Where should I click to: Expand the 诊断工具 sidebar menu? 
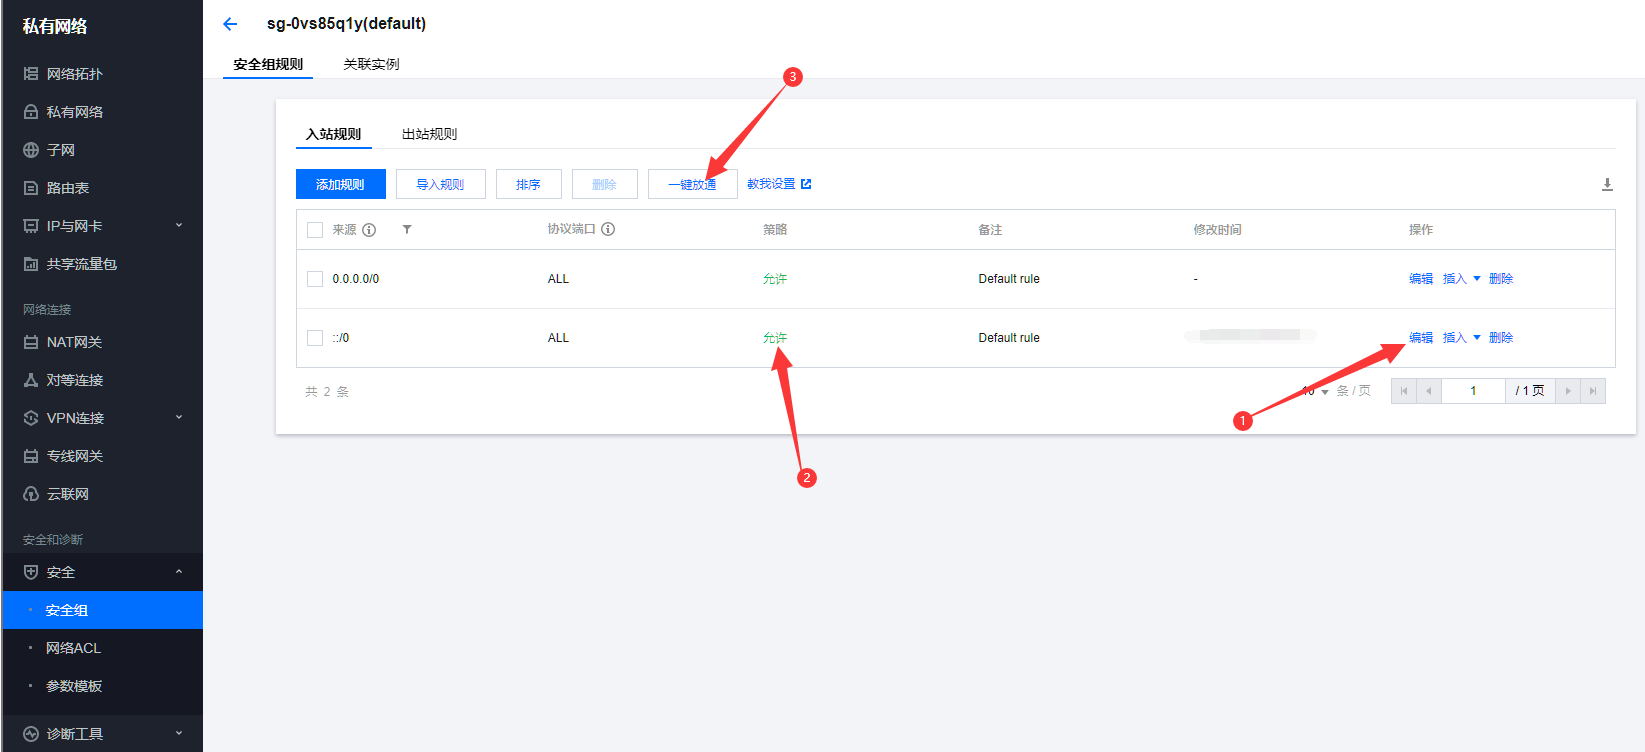click(x=102, y=734)
